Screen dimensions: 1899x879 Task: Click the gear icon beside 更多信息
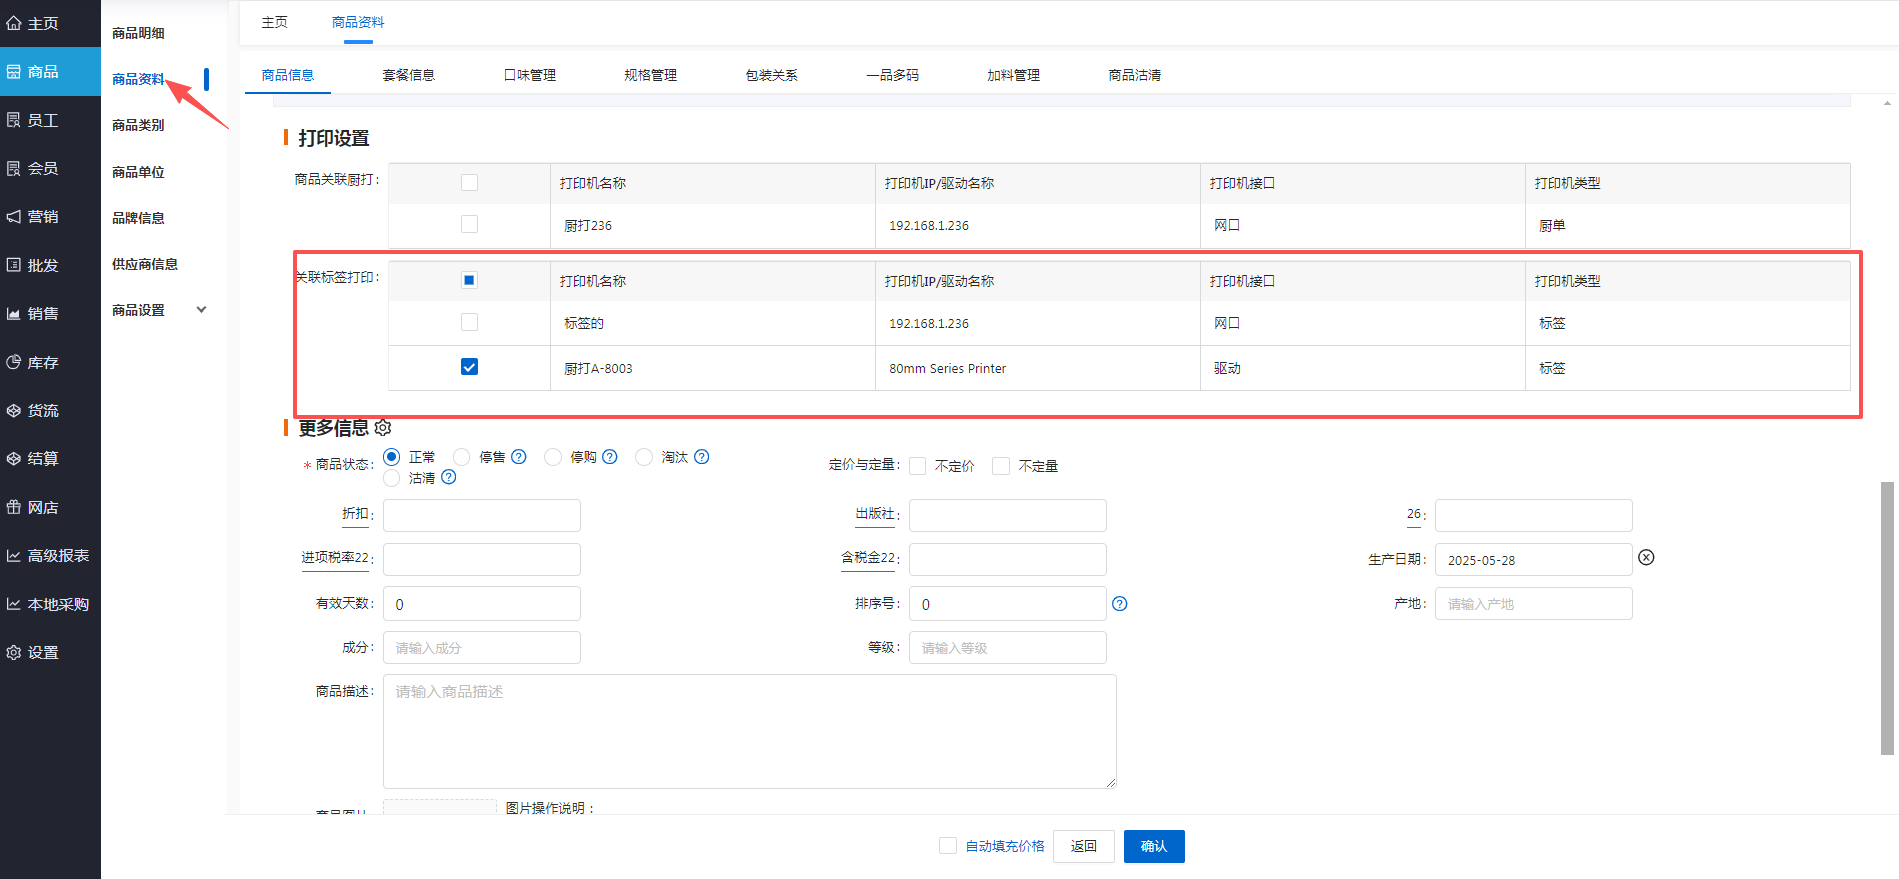382,428
